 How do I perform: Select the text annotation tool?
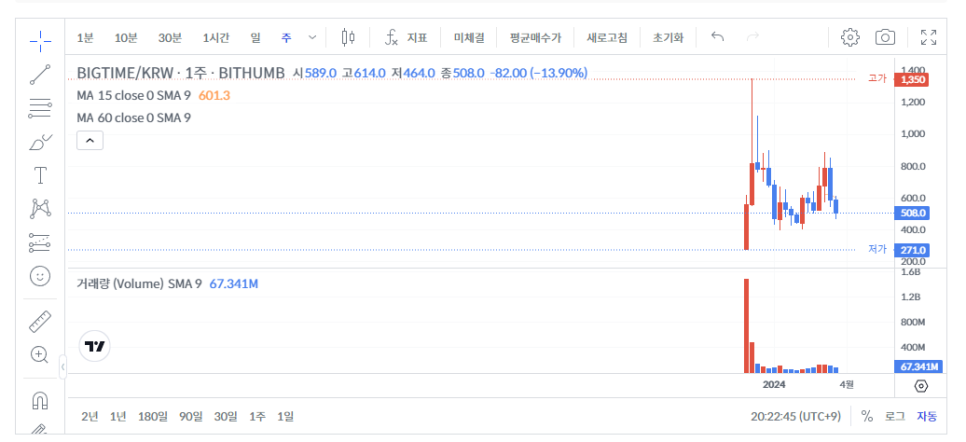tap(40, 176)
